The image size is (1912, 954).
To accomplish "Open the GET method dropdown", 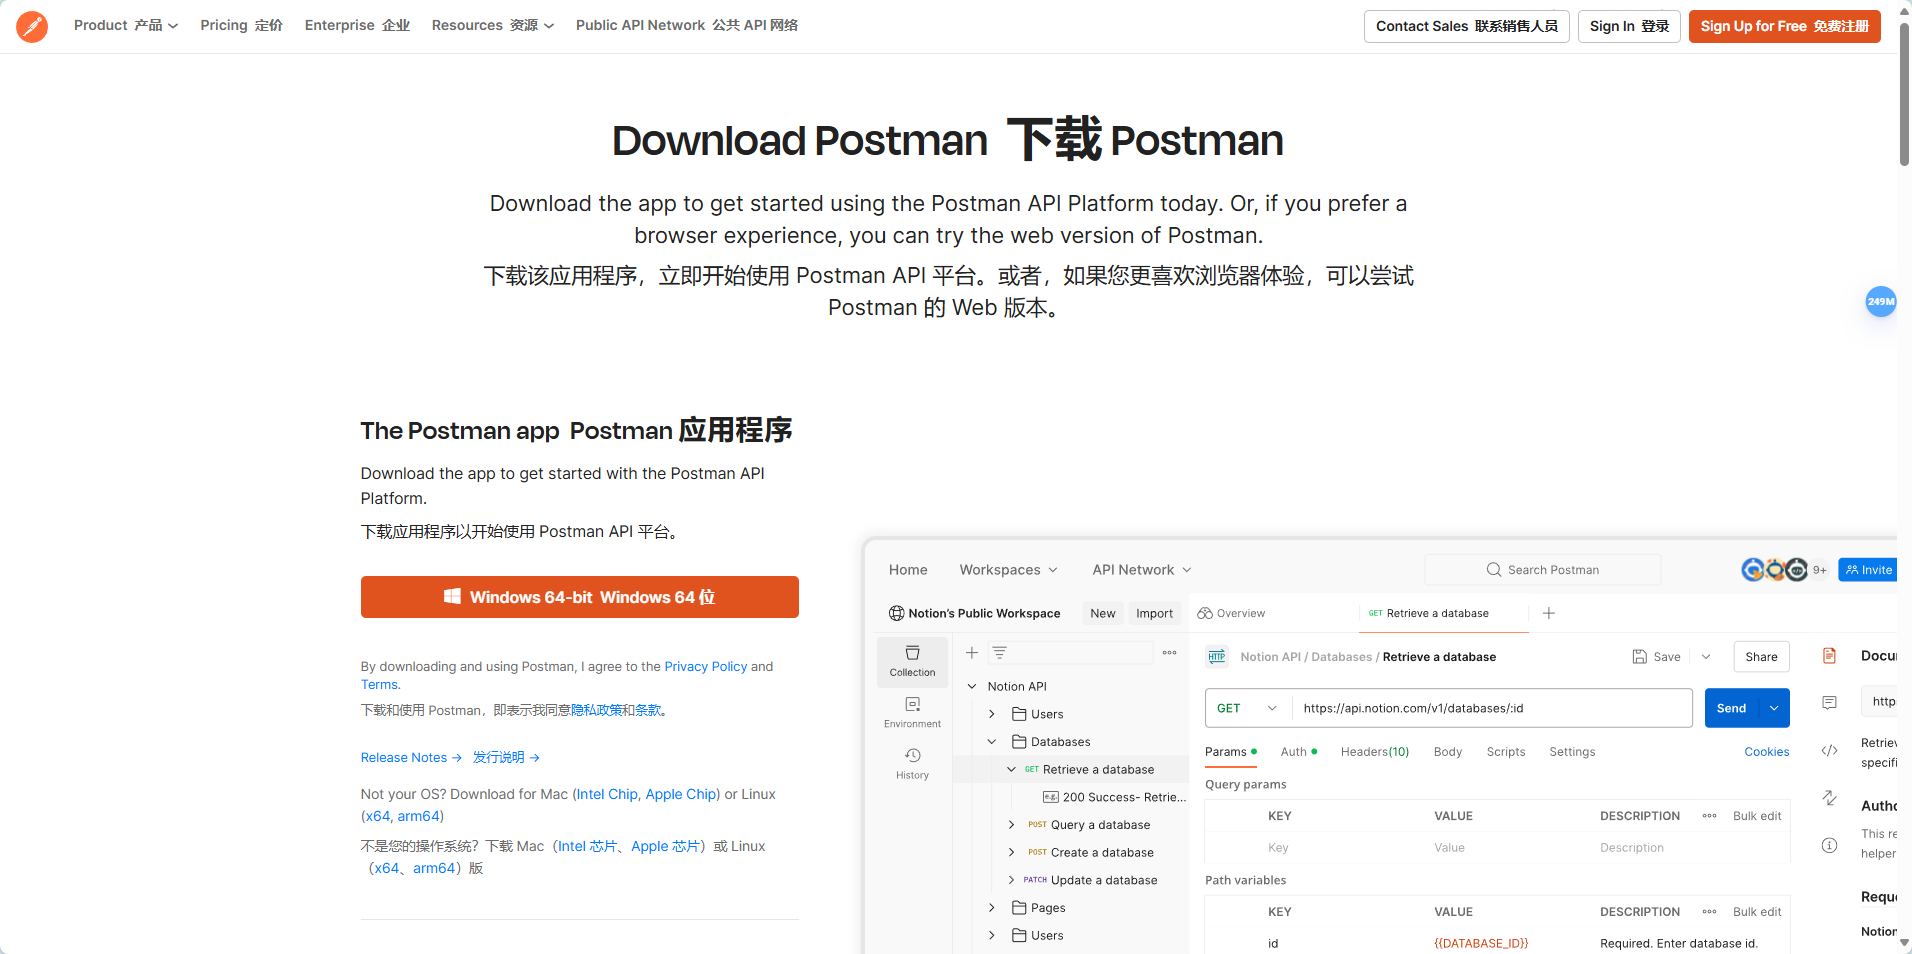I will pyautogui.click(x=1247, y=708).
